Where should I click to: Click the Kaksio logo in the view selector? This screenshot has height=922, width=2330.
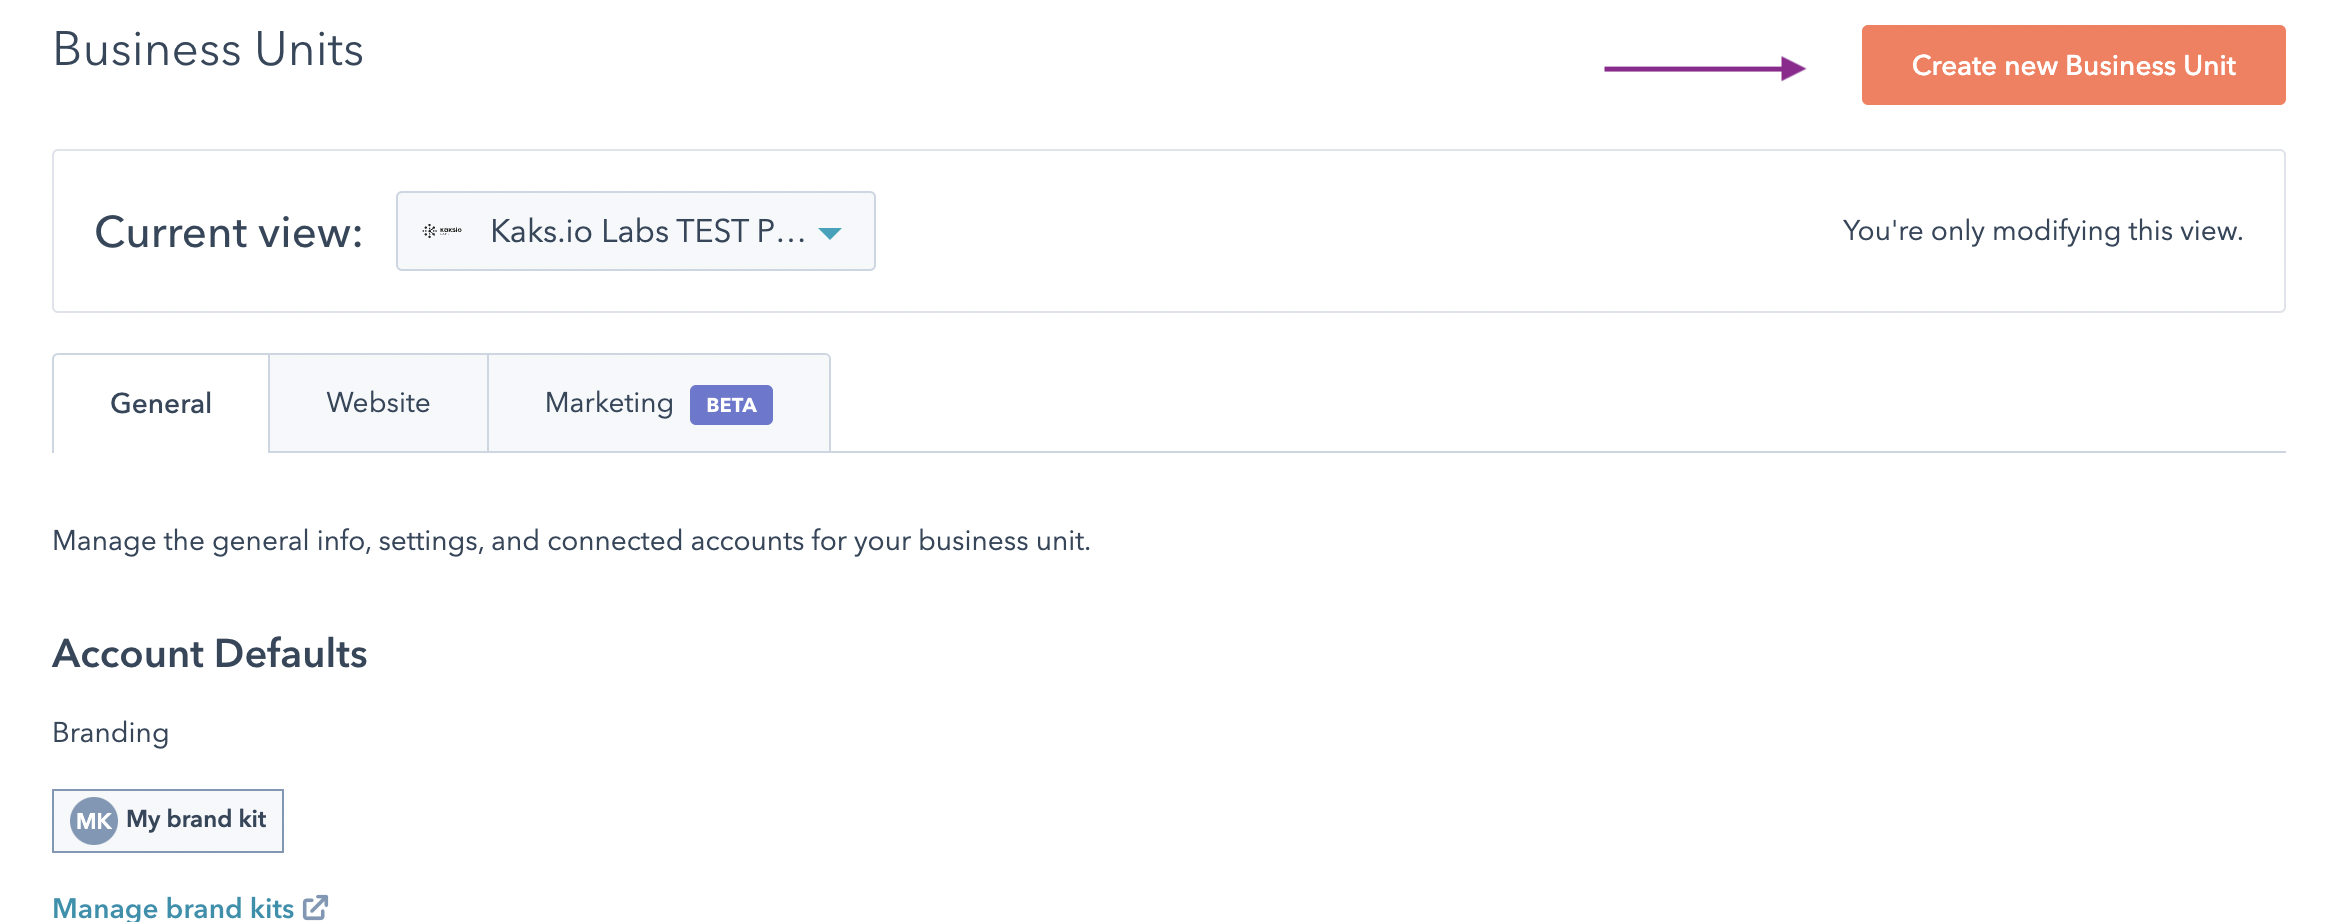click(x=442, y=231)
